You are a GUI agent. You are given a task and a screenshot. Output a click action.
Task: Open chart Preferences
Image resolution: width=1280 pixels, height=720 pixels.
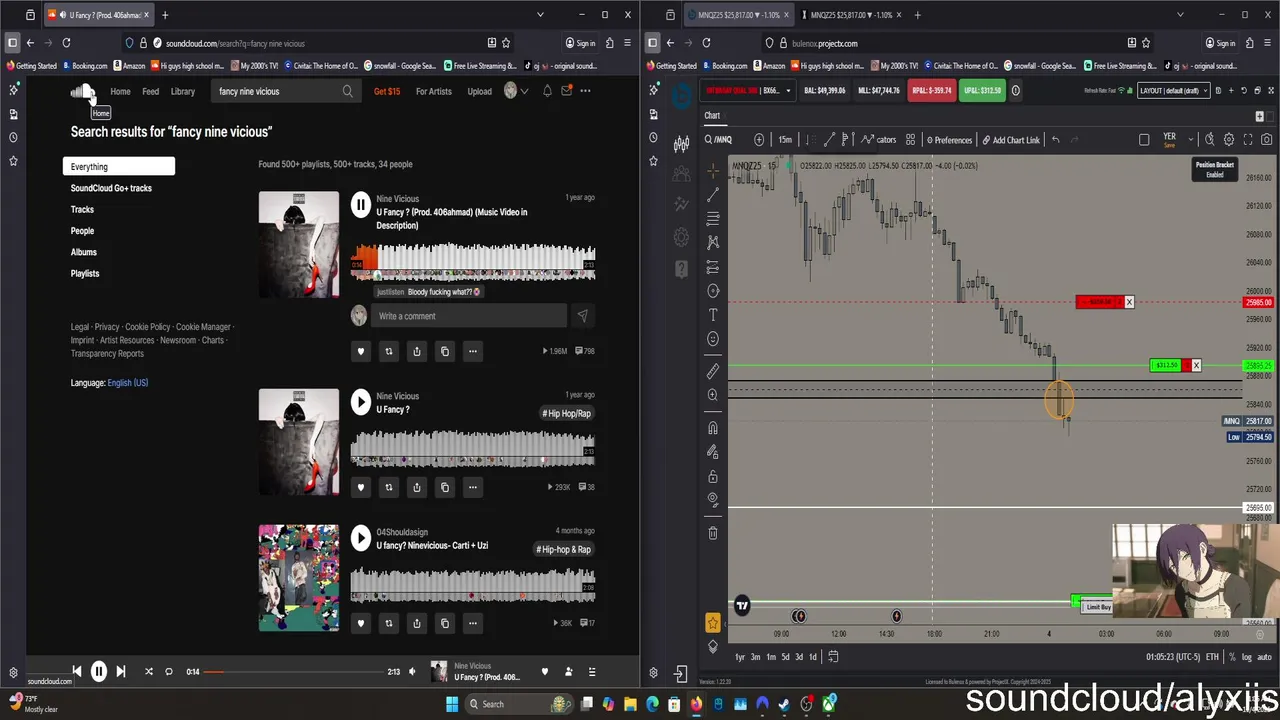(x=949, y=140)
